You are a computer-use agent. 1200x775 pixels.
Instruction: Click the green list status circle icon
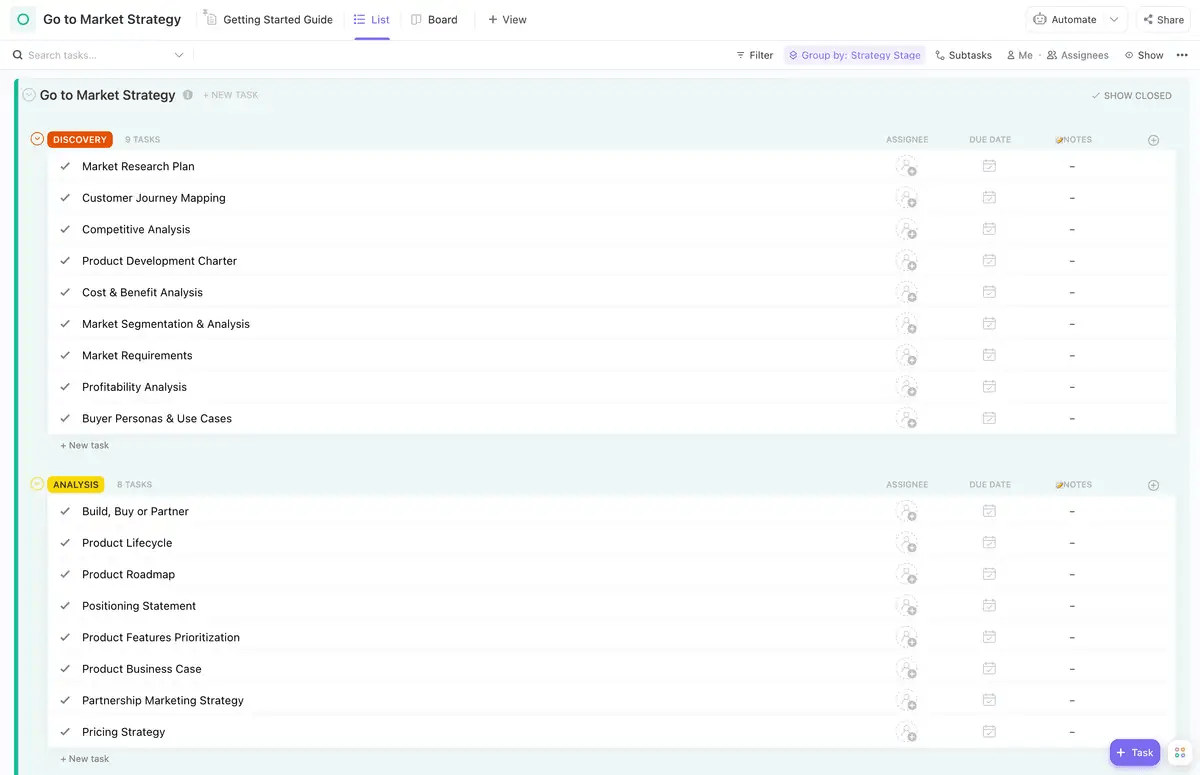tap(23, 19)
